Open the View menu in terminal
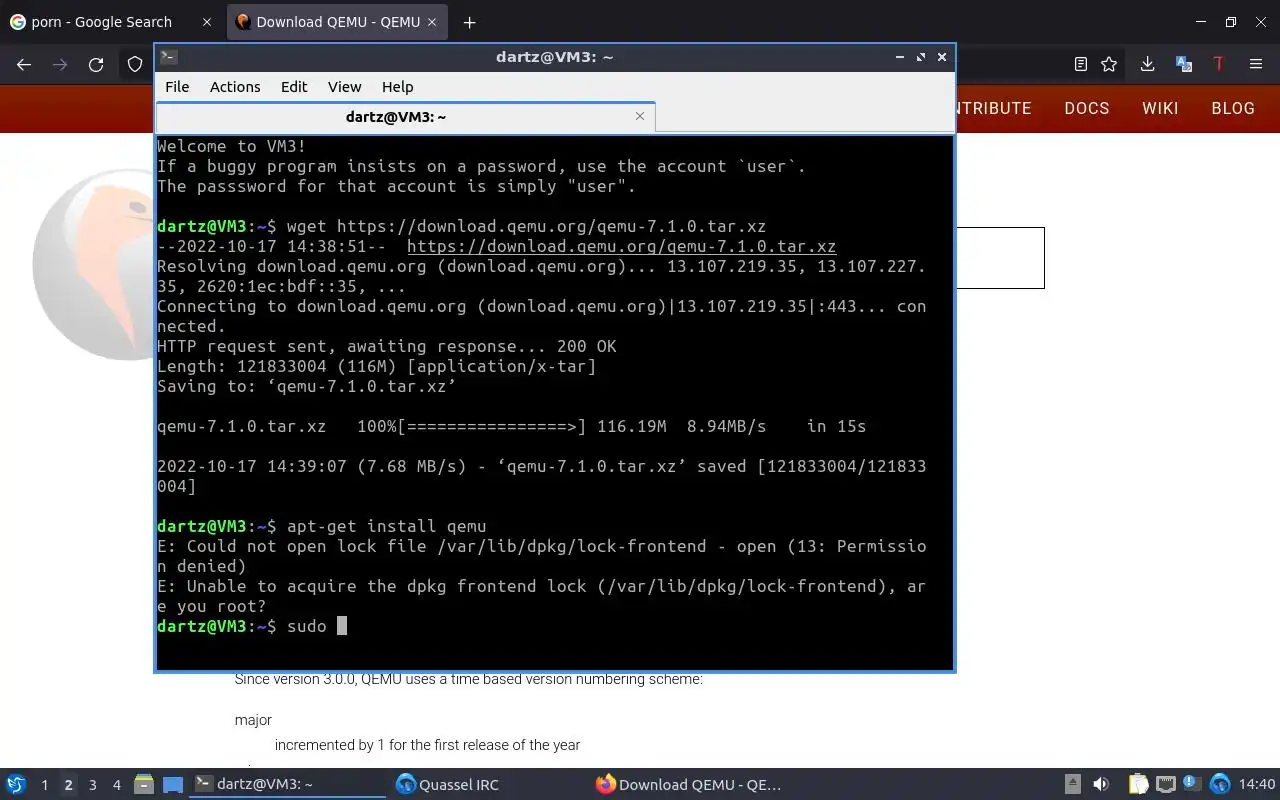The width and height of the screenshot is (1280, 800). point(344,87)
